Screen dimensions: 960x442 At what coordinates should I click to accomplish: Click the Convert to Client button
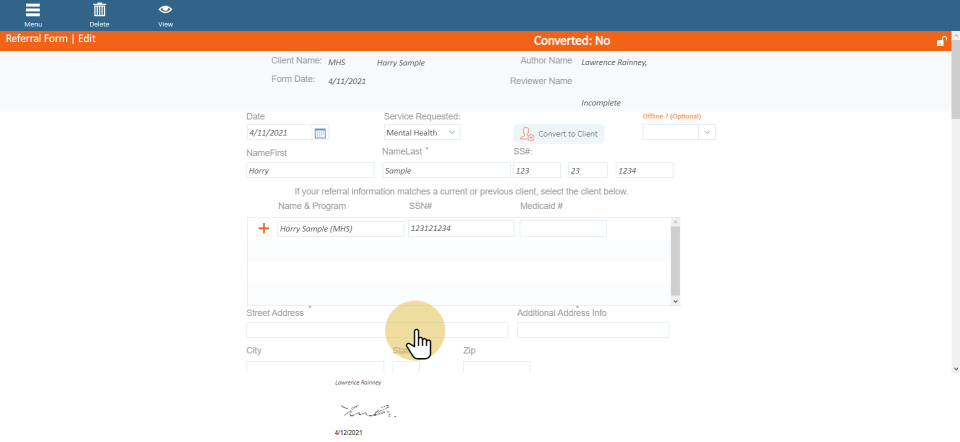559,133
